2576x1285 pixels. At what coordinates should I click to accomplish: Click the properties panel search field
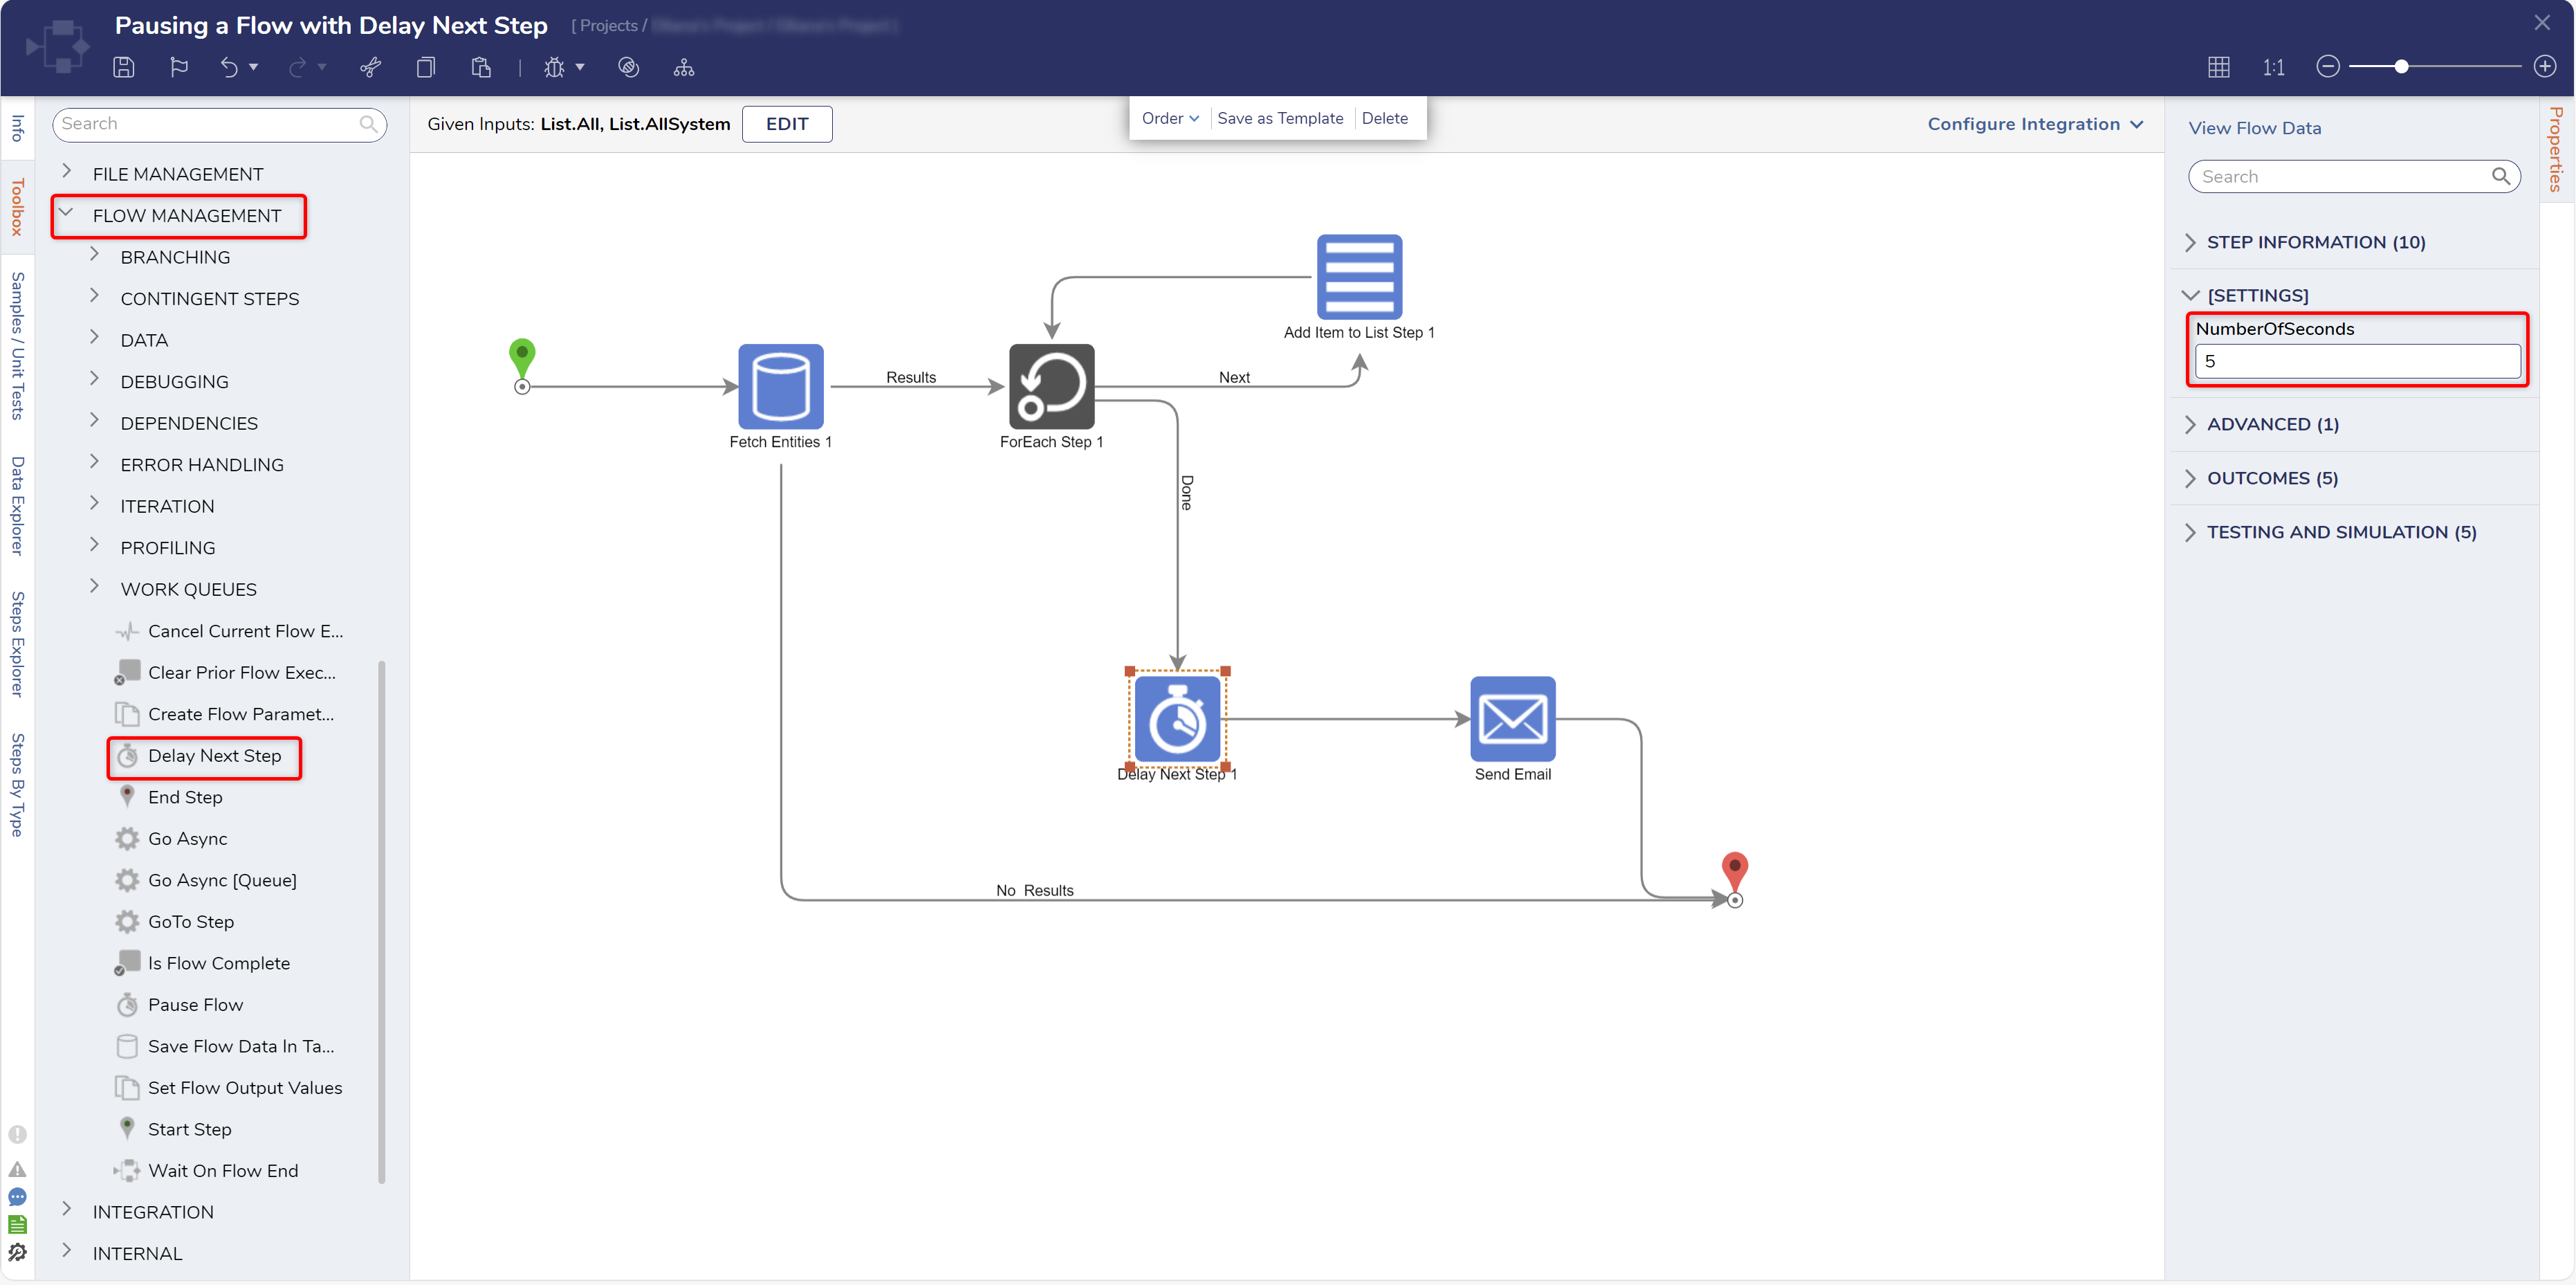[x=2354, y=177]
